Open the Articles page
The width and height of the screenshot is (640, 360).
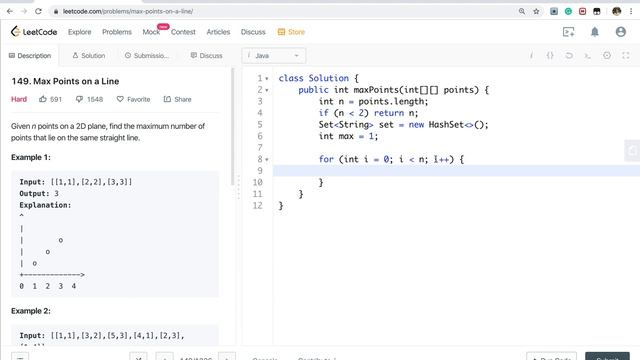(x=218, y=32)
